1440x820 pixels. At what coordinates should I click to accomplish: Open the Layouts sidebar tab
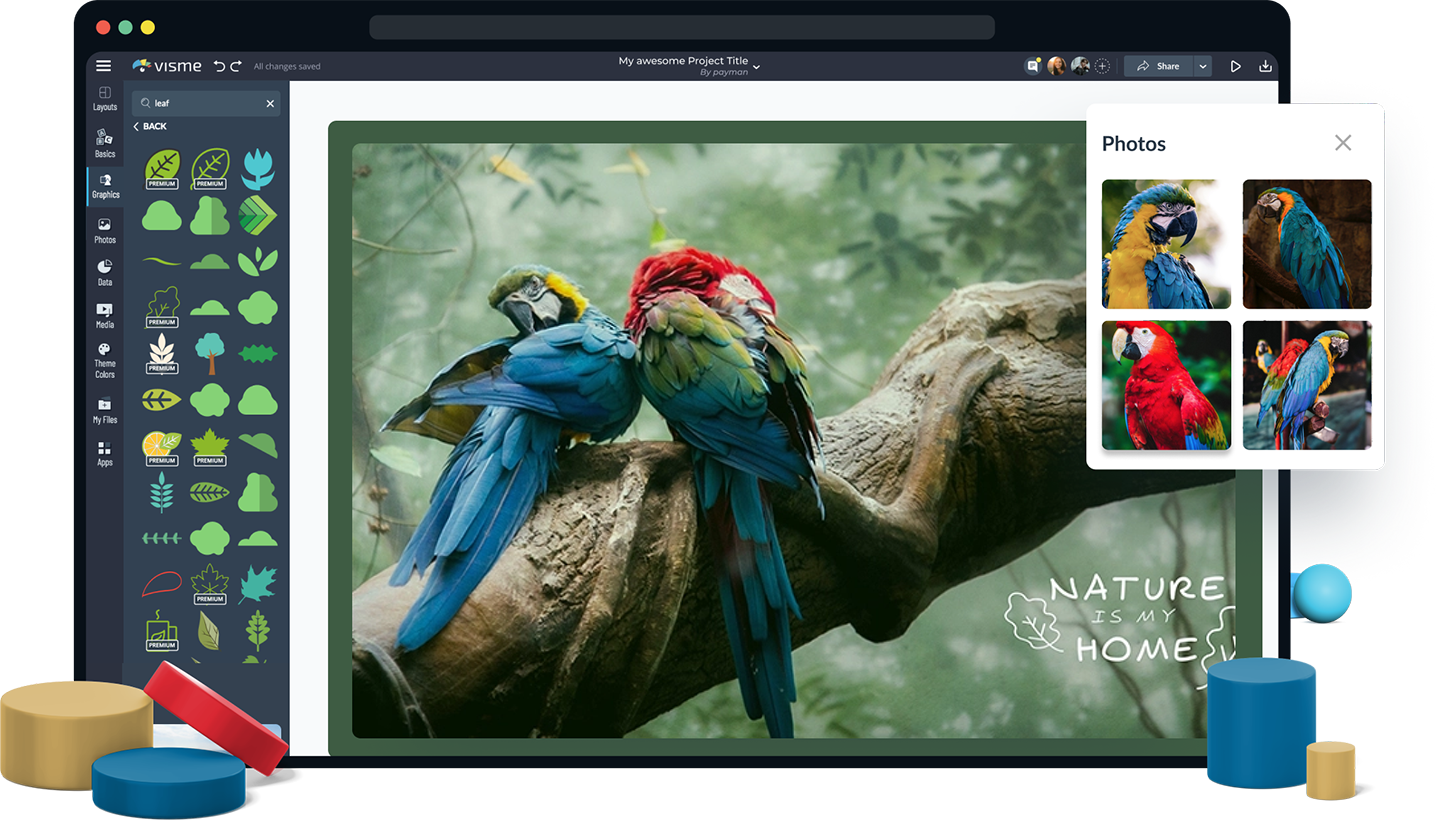105,98
